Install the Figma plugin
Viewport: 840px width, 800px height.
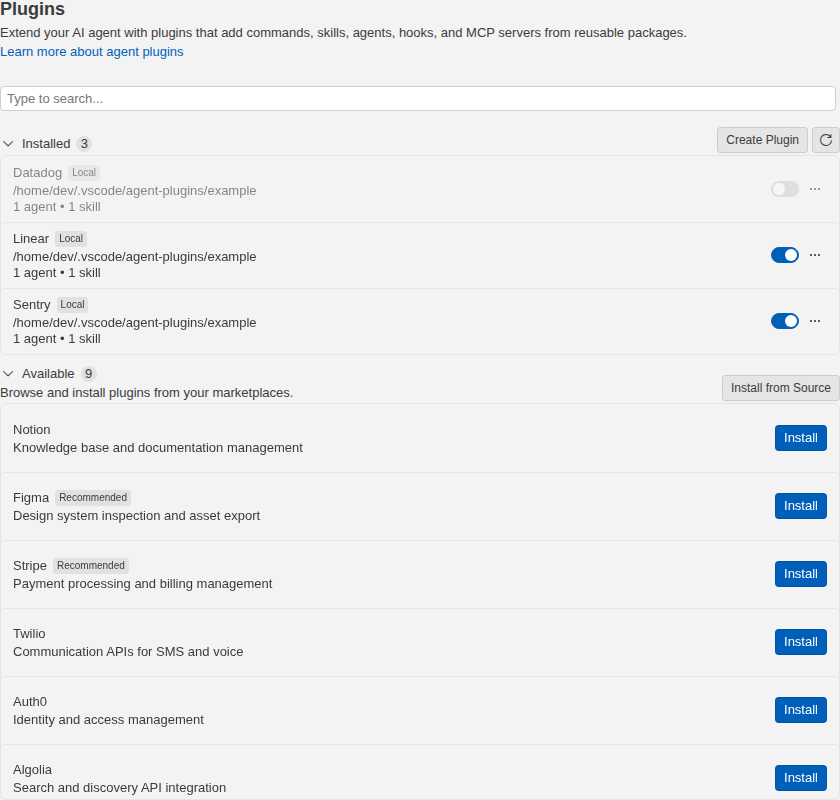point(800,506)
